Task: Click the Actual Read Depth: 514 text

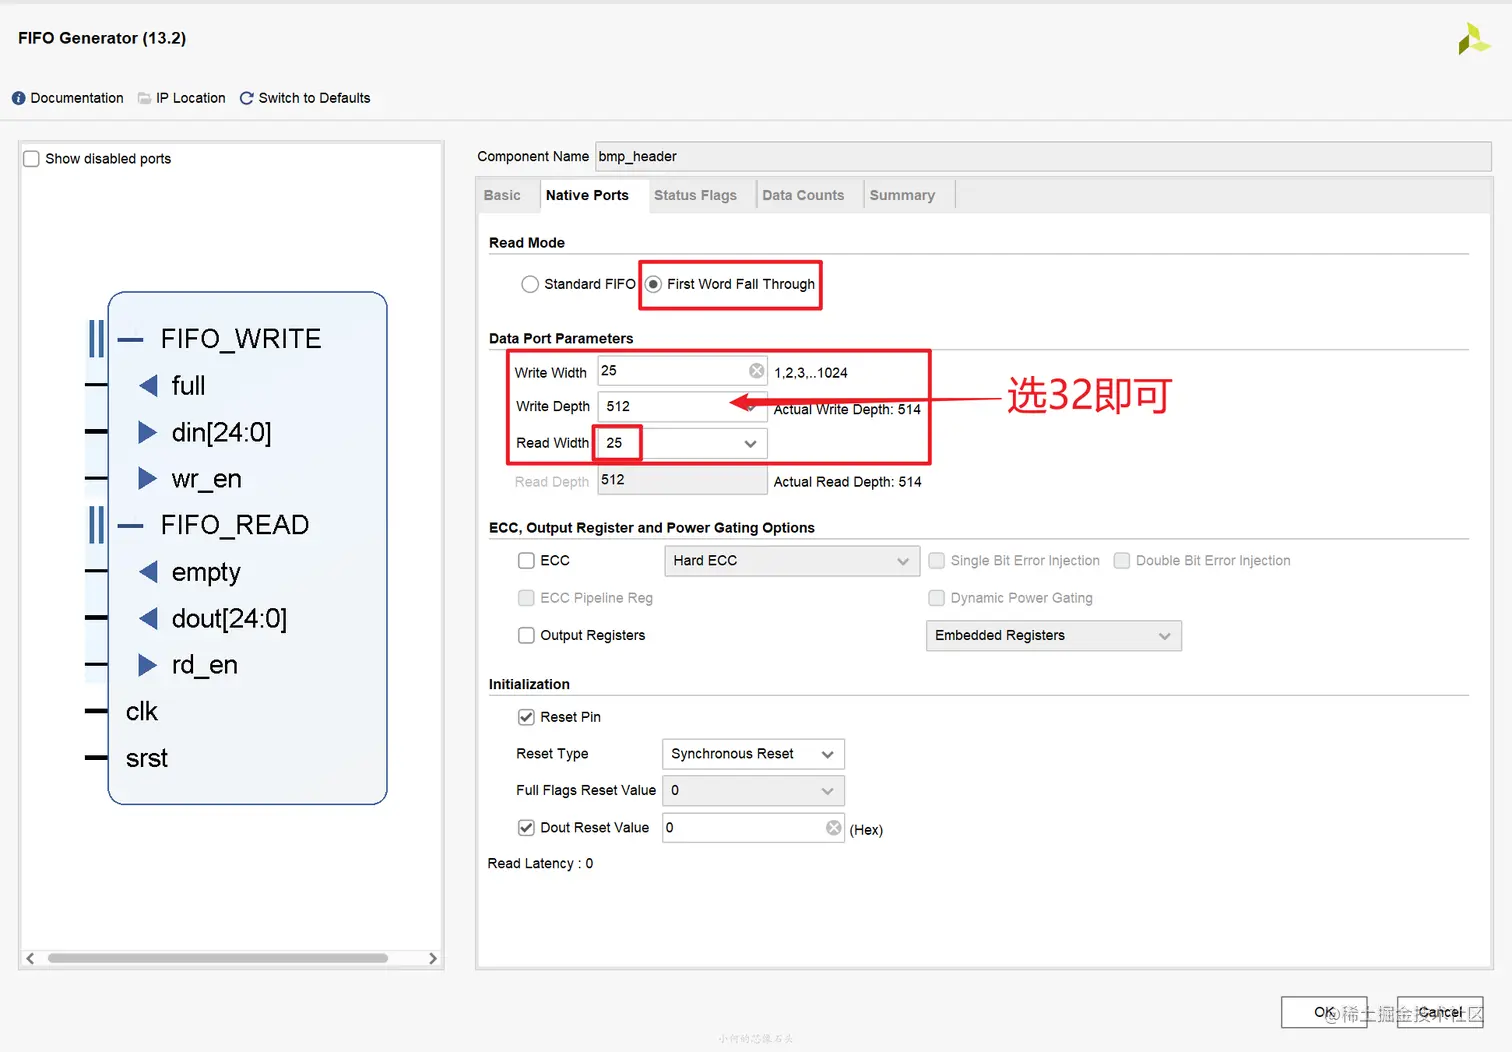Action: point(847,482)
